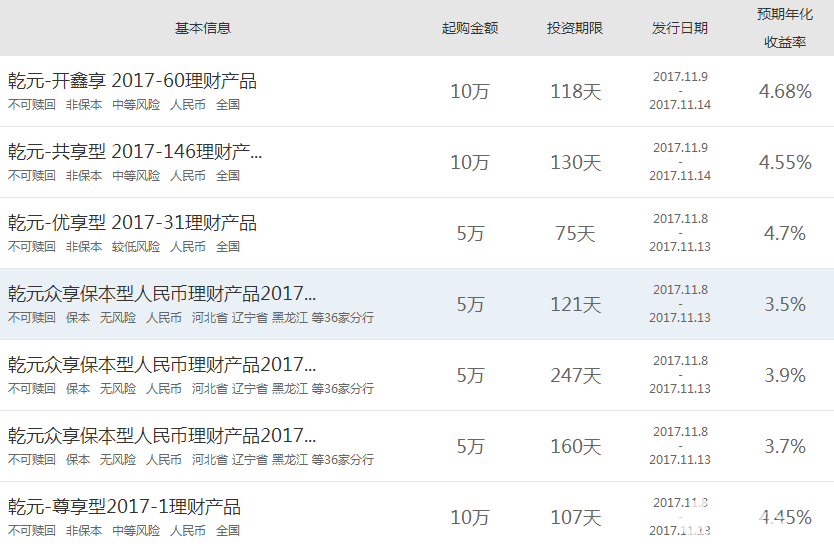Select the 75天 investment term cell
Image resolution: width=834 pixels, height=552 pixels.
(575, 233)
